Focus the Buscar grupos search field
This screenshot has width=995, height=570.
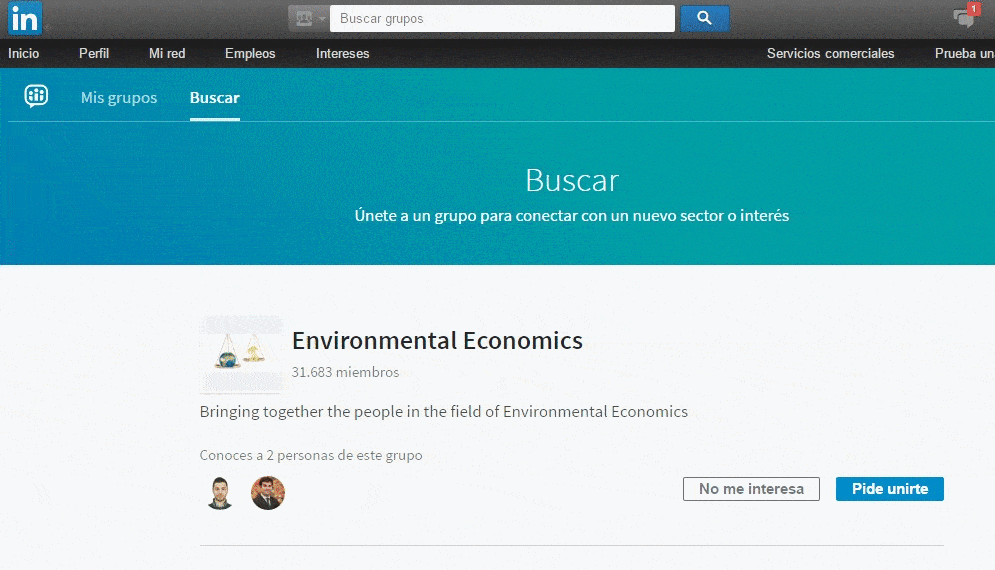(502, 18)
